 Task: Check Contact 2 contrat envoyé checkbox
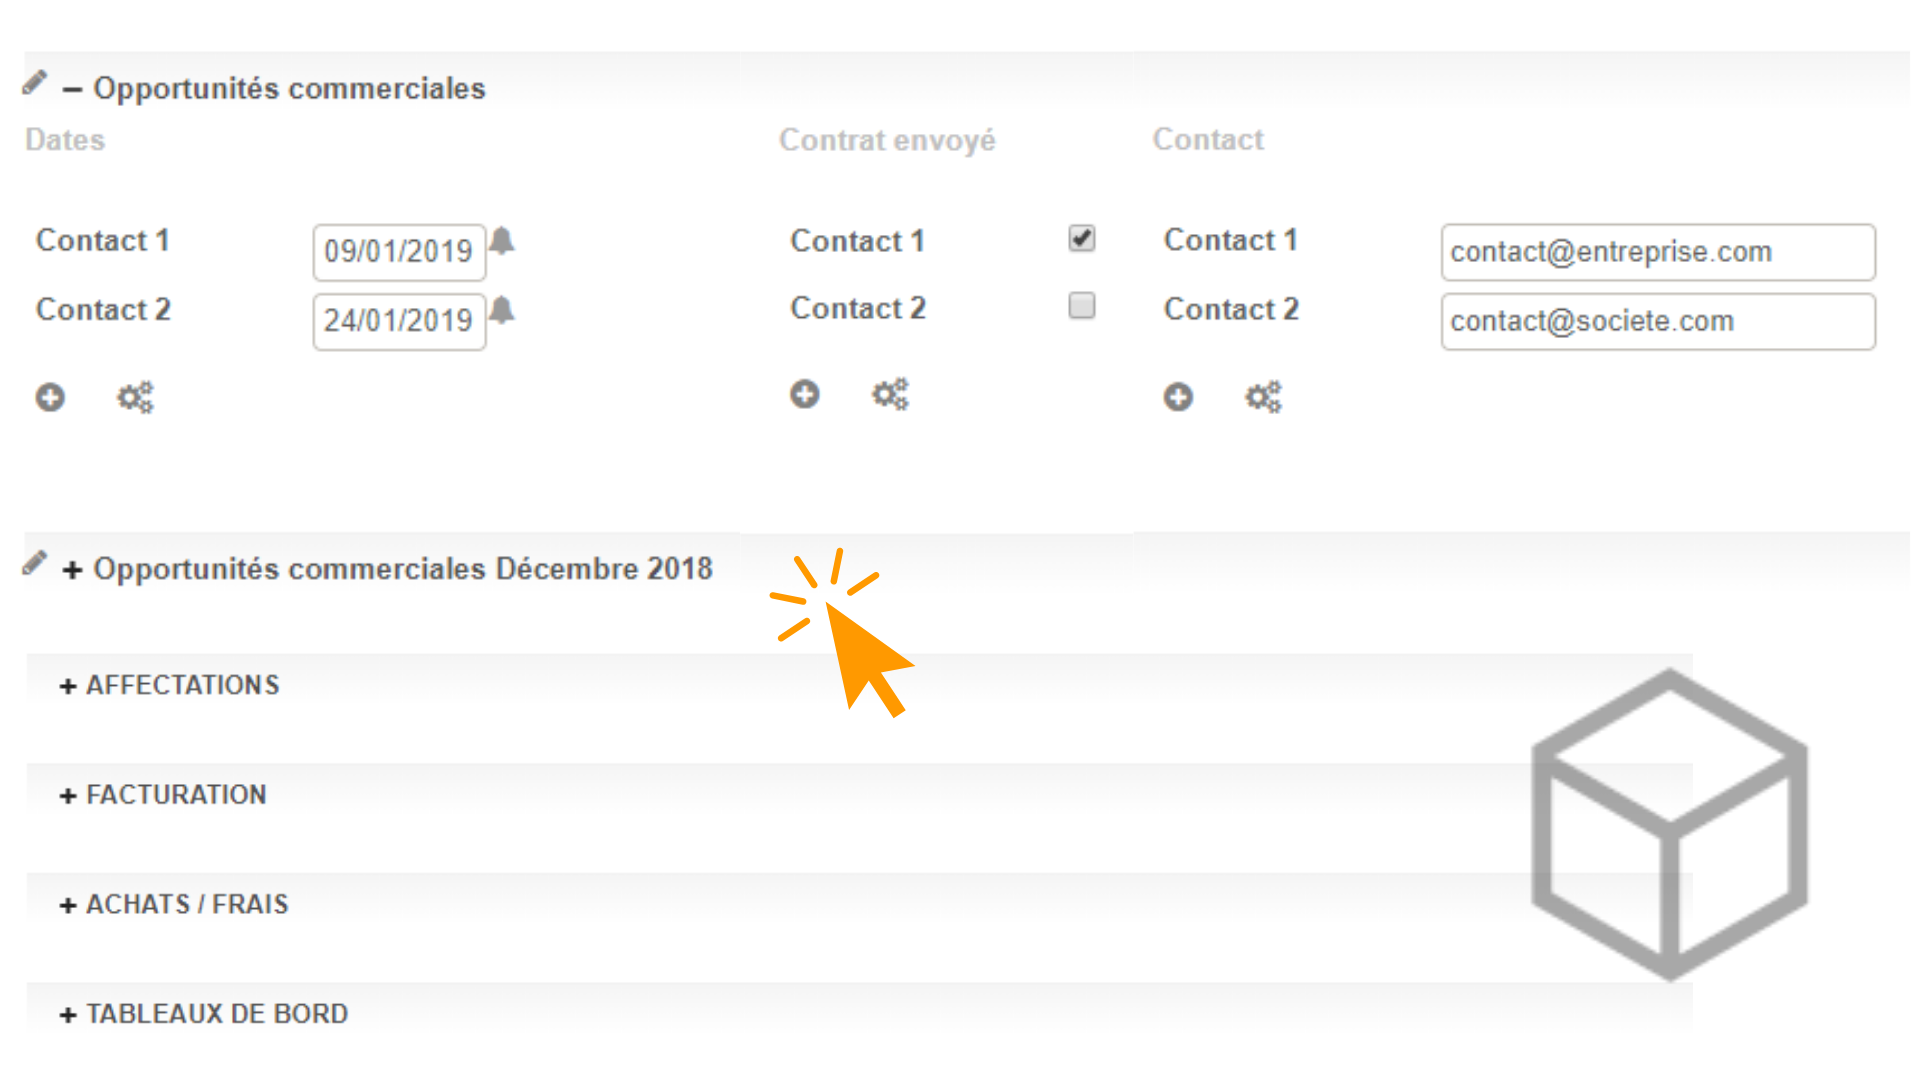(1081, 305)
